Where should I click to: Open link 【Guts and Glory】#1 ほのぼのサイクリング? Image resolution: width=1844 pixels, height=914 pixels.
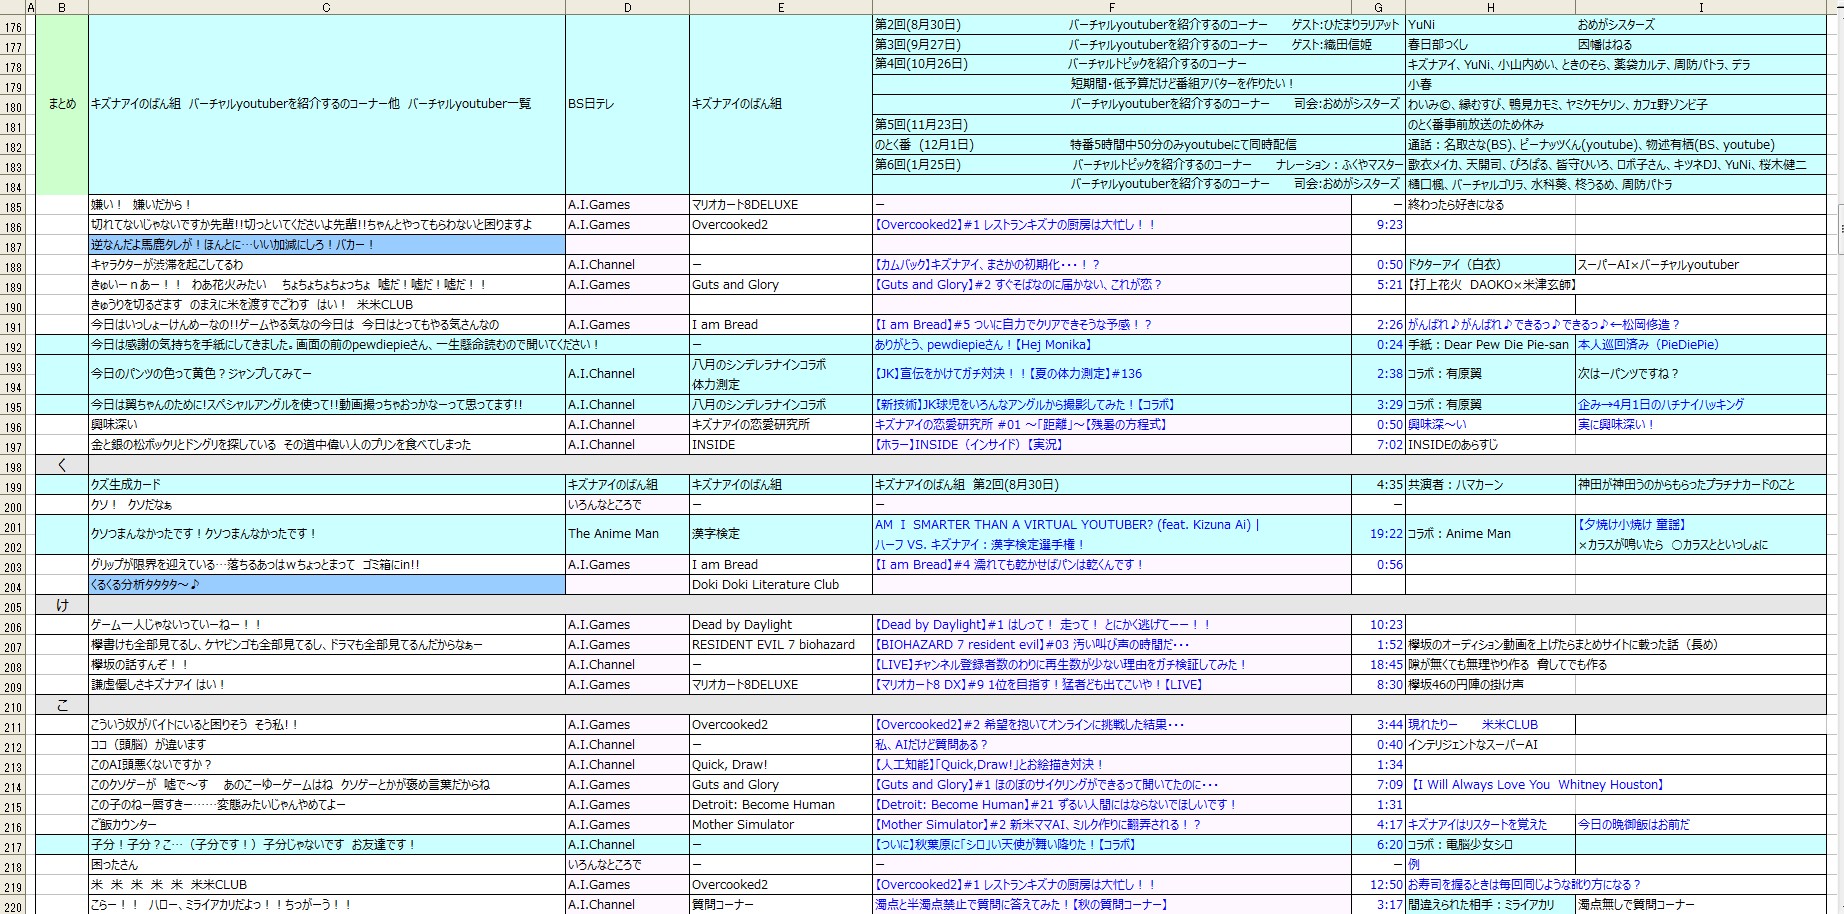point(1046,785)
